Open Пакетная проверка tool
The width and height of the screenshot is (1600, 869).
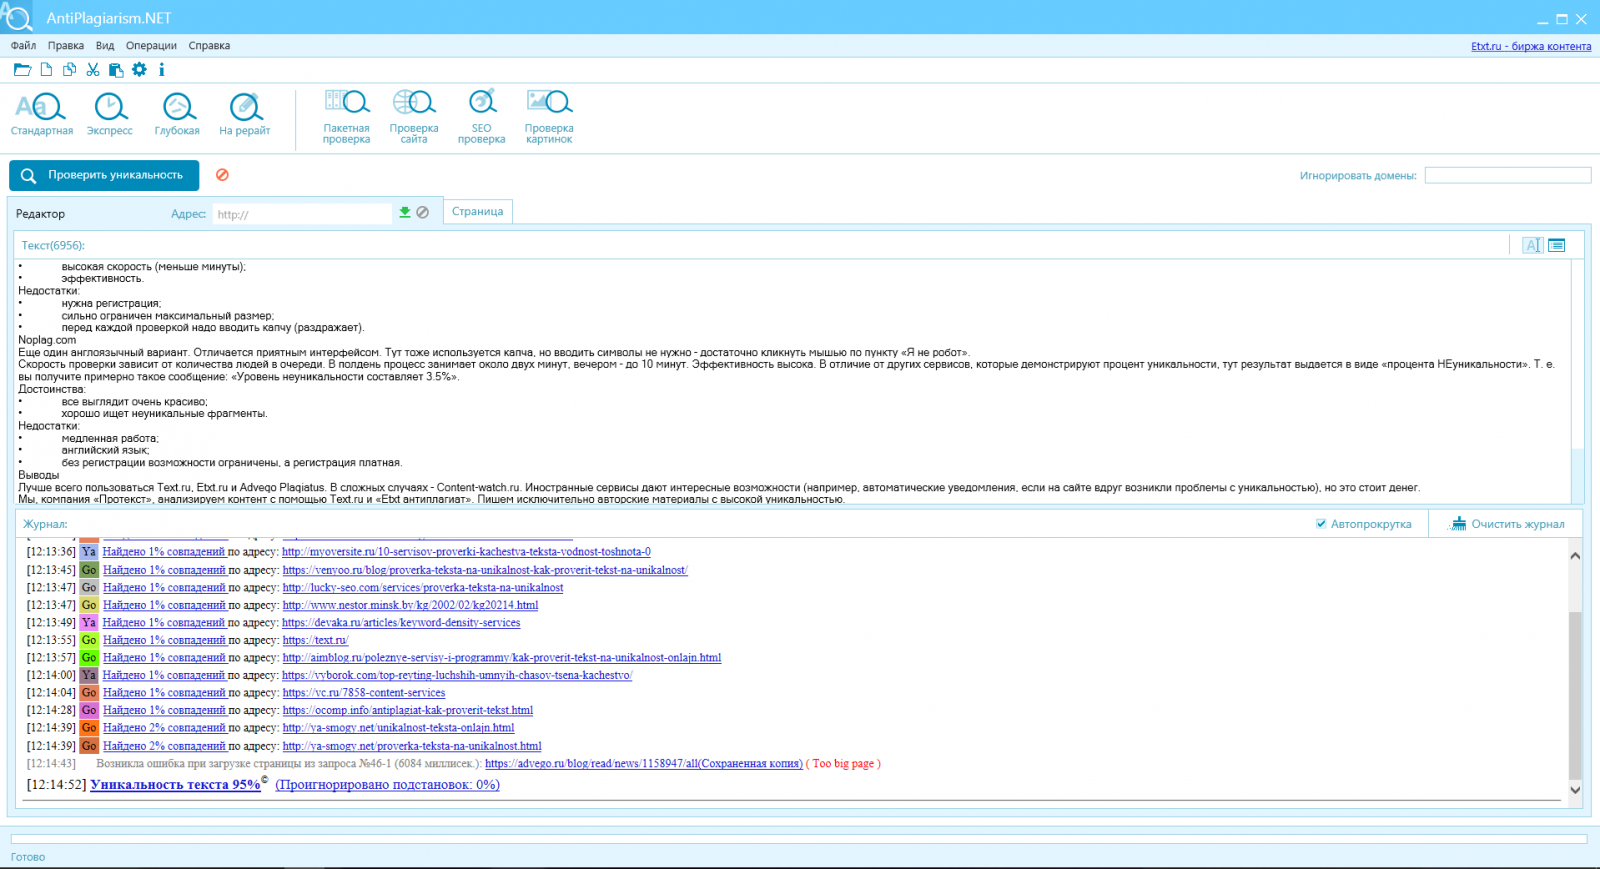(x=346, y=117)
